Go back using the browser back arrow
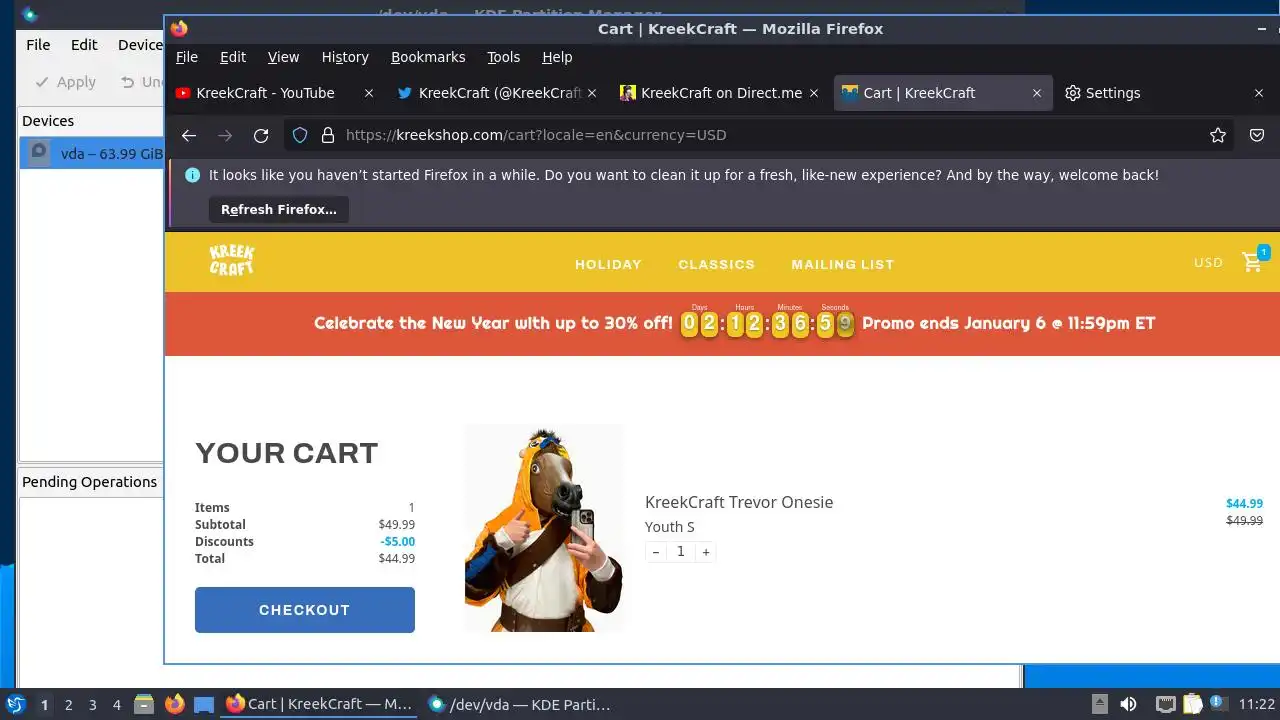The height and width of the screenshot is (720, 1280). pos(189,135)
